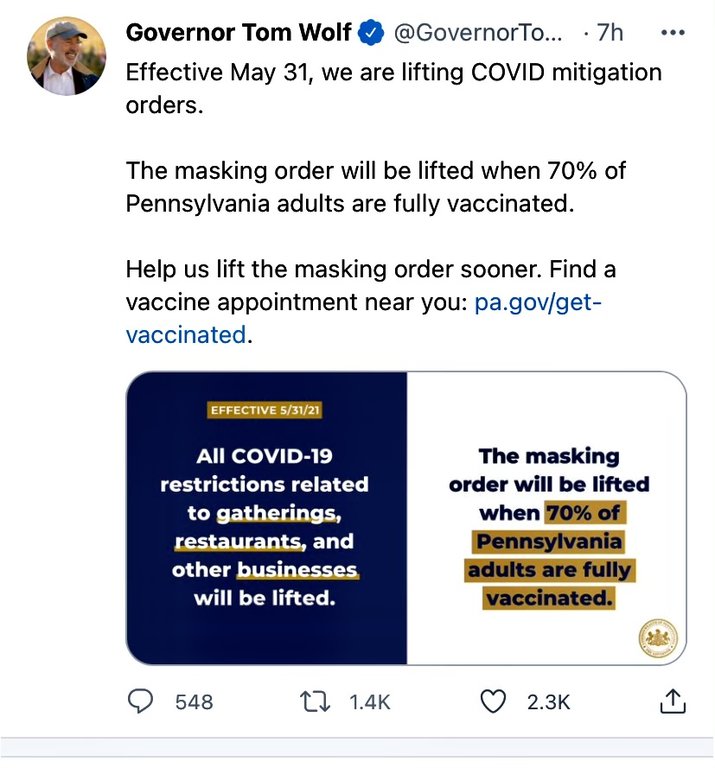Open the 7h timestamp link

pyautogui.click(x=609, y=33)
